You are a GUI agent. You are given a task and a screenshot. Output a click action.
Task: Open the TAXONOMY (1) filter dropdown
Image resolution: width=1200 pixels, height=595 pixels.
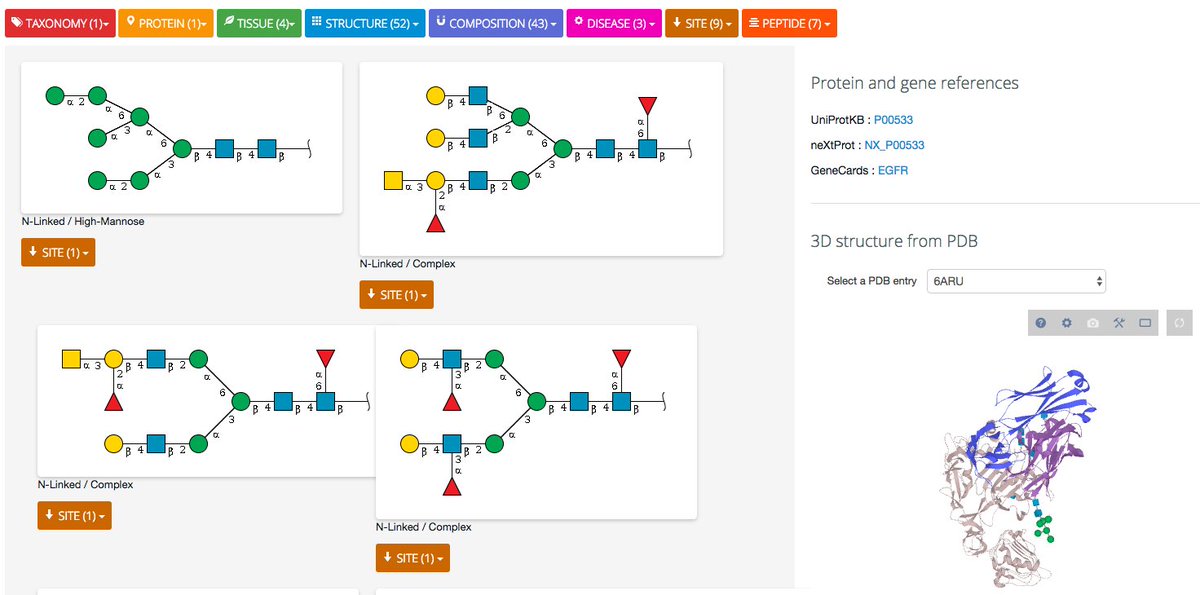[58, 23]
